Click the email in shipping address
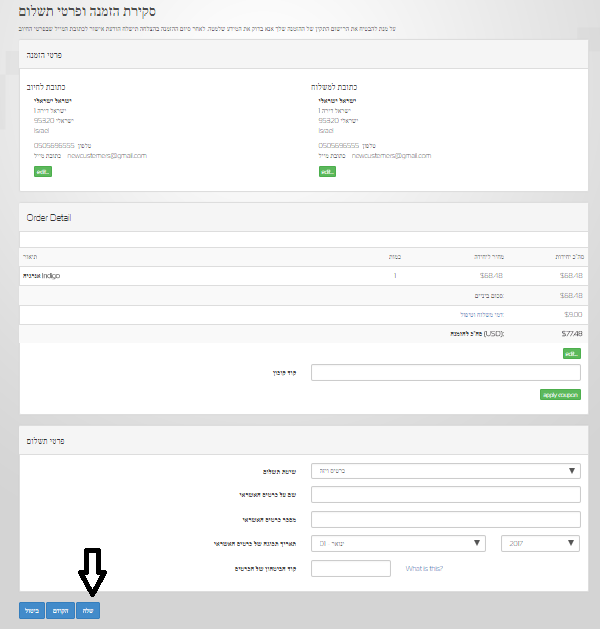The height and width of the screenshot is (629, 600). pyautogui.click(x=391, y=156)
